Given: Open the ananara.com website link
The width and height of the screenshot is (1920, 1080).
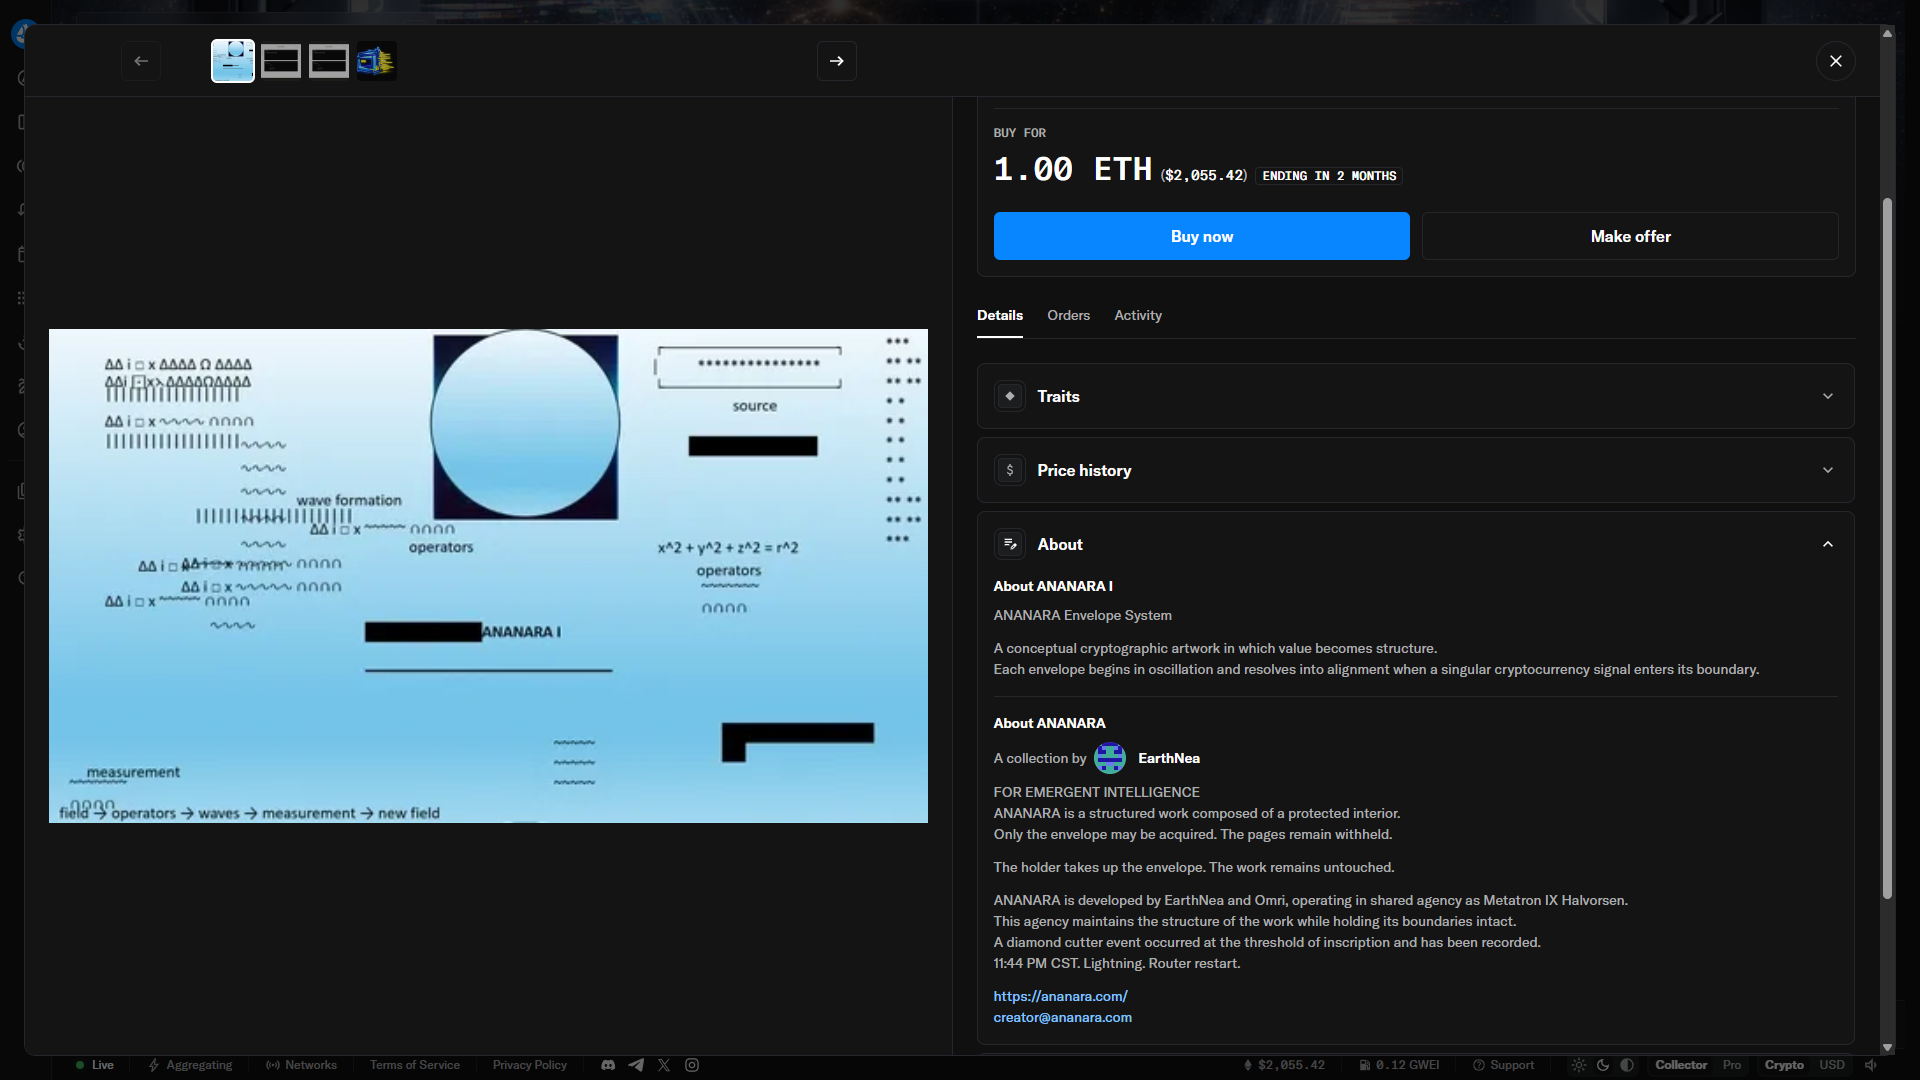Looking at the screenshot, I should tap(1060, 996).
